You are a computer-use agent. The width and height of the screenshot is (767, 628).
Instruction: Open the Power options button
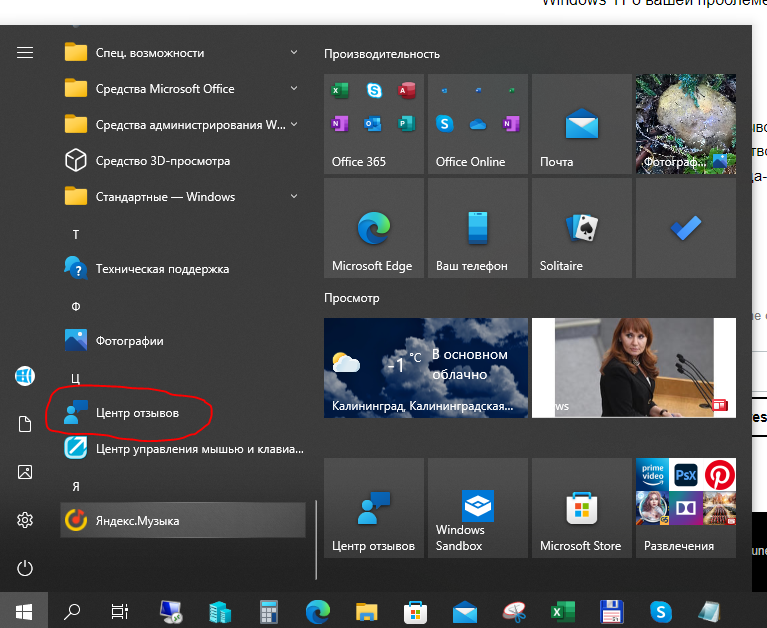coord(25,568)
